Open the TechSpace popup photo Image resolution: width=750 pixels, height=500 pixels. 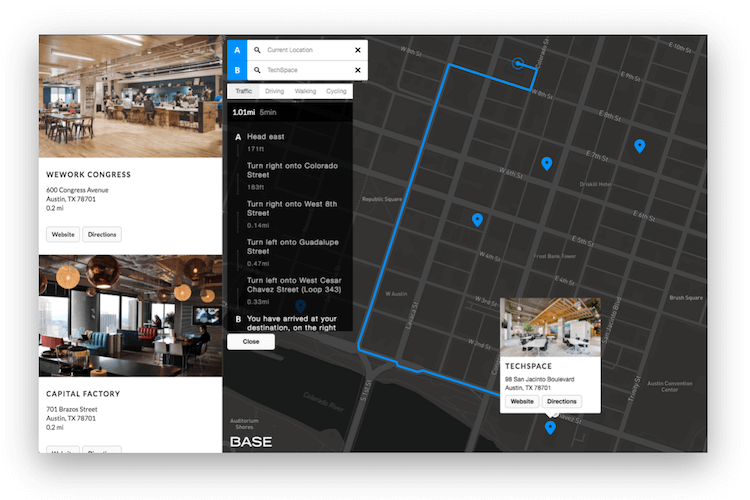(x=550, y=327)
